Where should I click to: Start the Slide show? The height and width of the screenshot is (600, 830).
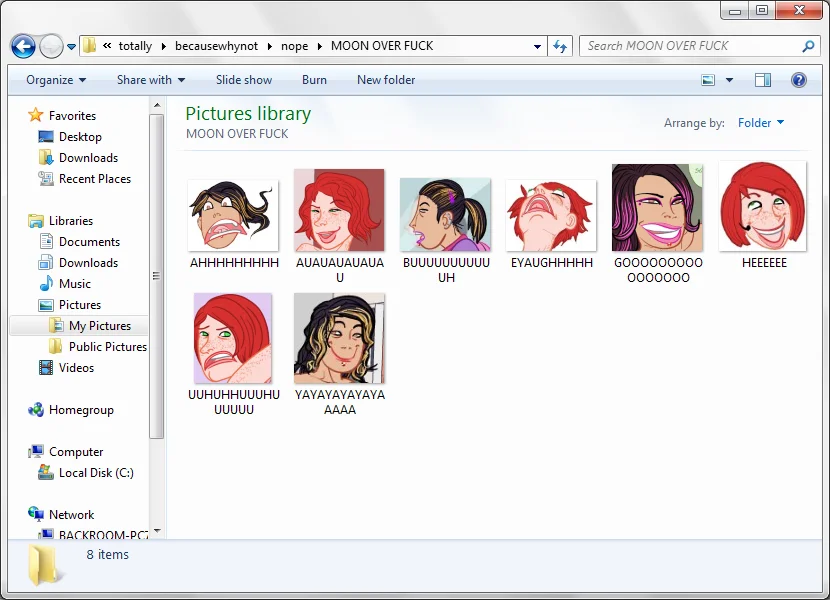click(x=244, y=80)
